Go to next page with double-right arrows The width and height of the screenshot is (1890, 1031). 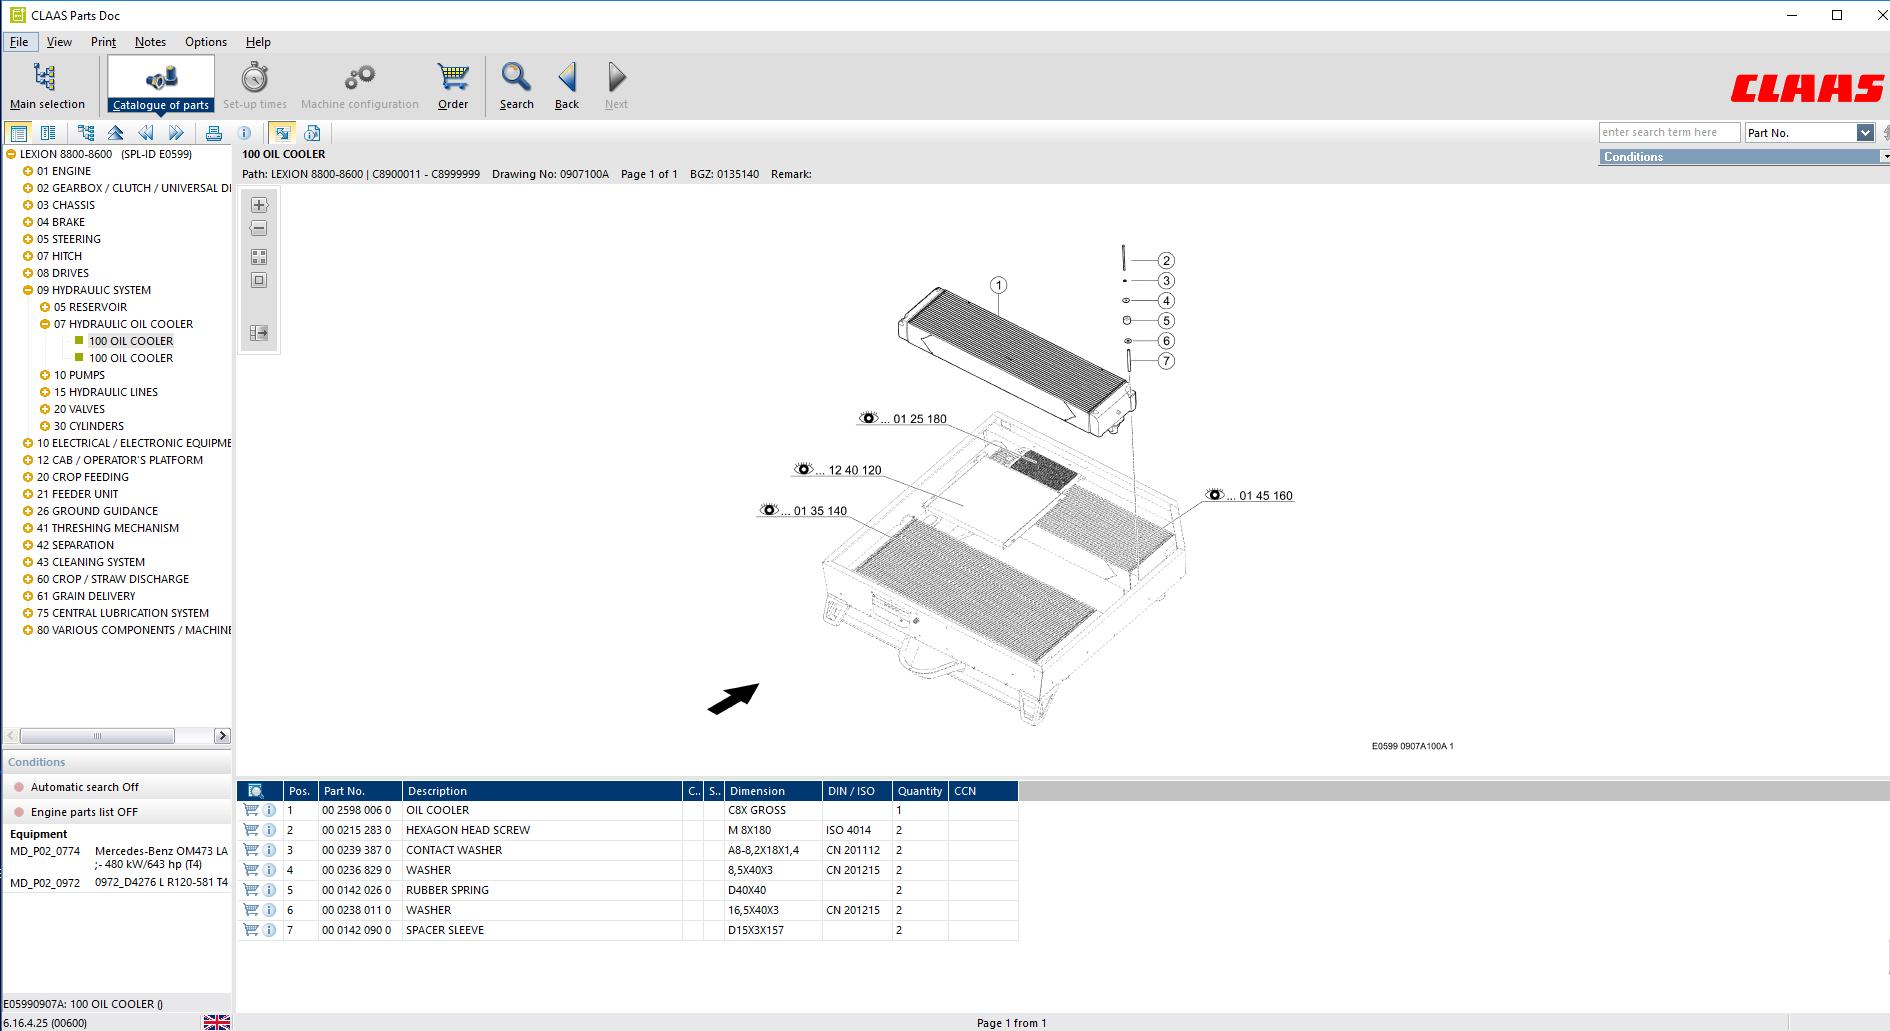point(176,133)
